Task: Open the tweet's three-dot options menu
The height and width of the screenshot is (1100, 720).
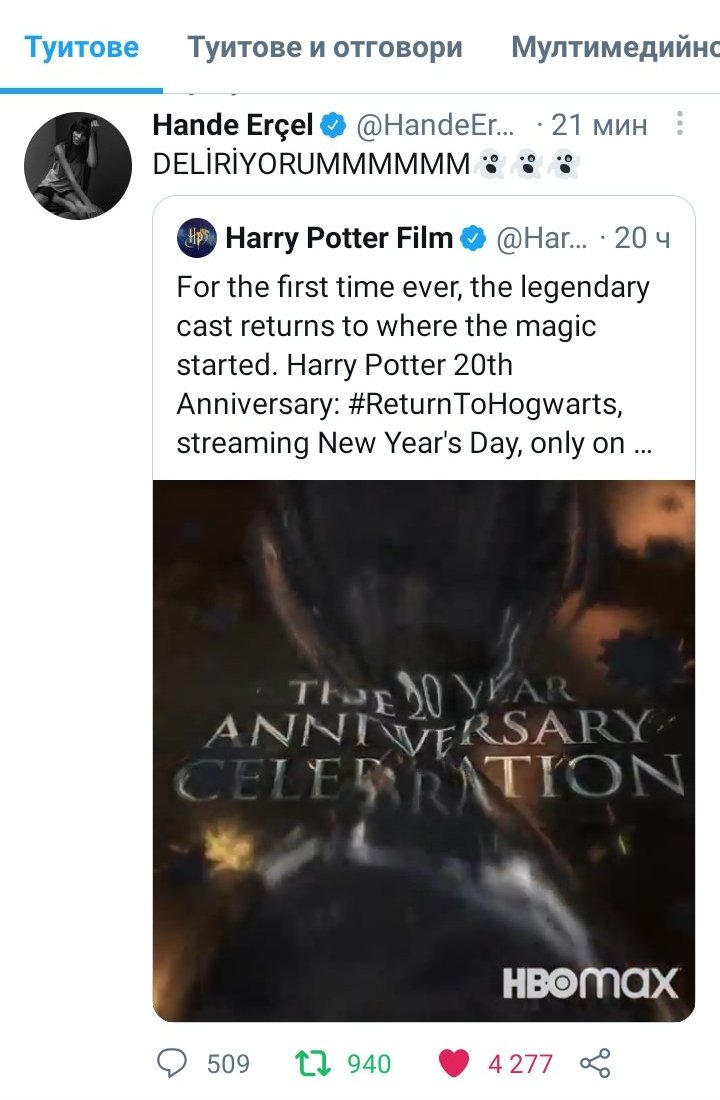Action: (x=680, y=124)
